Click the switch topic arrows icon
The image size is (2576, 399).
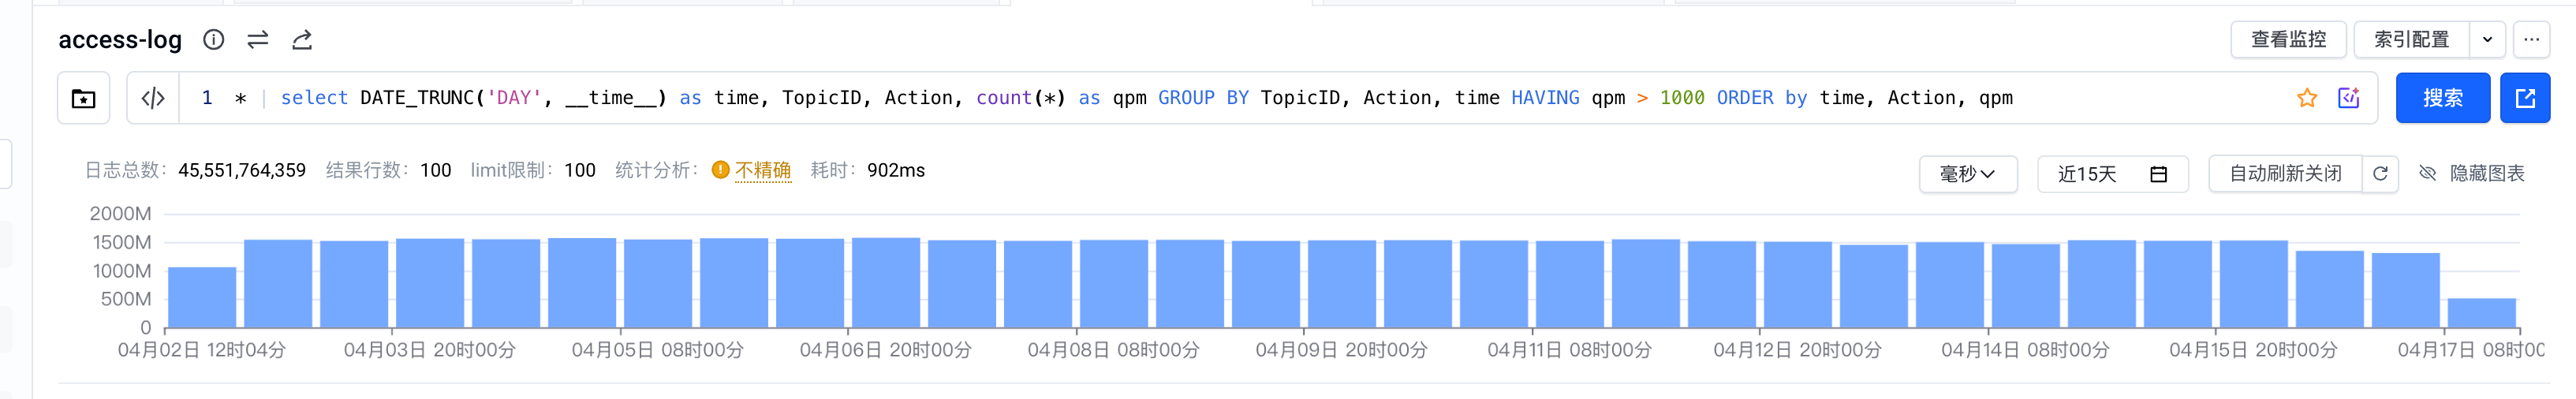[x=258, y=40]
